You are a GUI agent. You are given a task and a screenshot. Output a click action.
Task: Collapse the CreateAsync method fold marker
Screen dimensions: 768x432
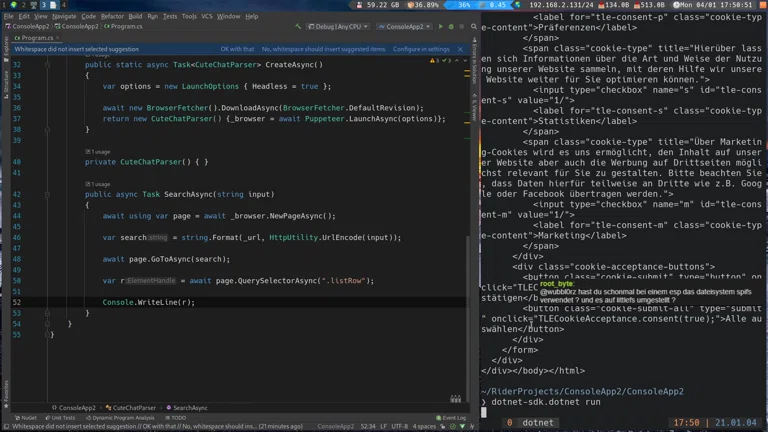(48, 65)
